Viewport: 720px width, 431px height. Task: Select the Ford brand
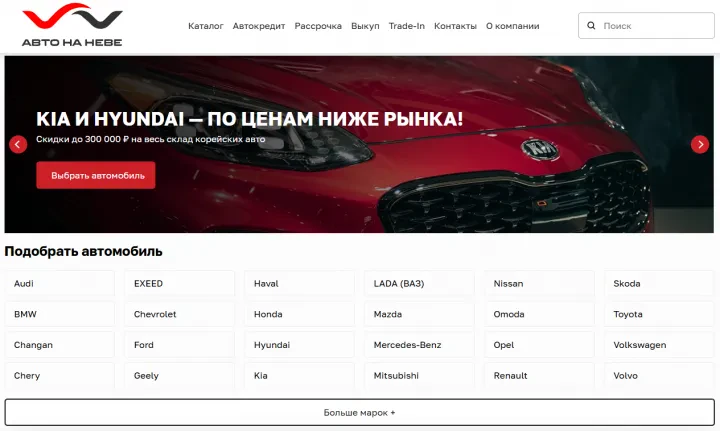[x=180, y=345]
